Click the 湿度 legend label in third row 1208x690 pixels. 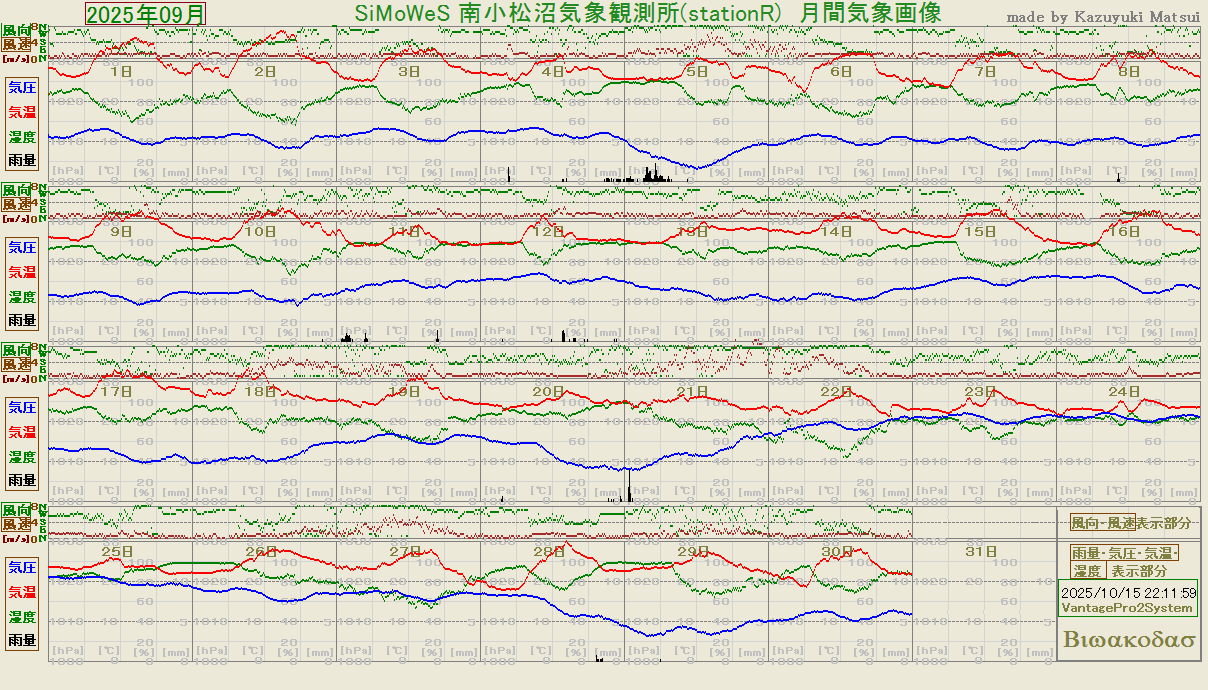(x=22, y=456)
